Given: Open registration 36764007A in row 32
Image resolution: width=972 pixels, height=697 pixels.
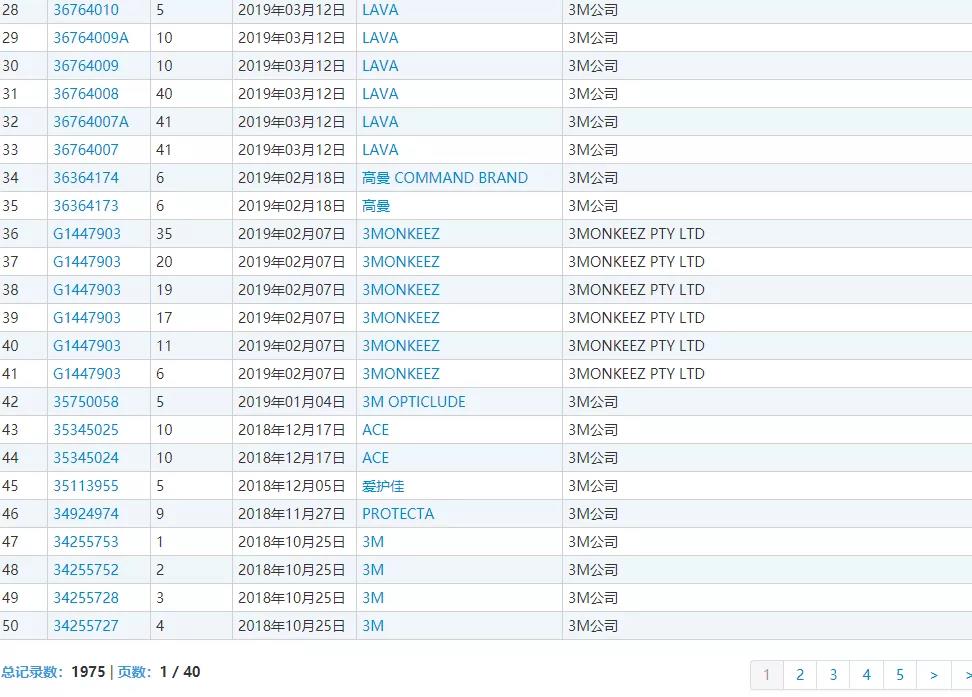Looking at the screenshot, I should pos(91,122).
